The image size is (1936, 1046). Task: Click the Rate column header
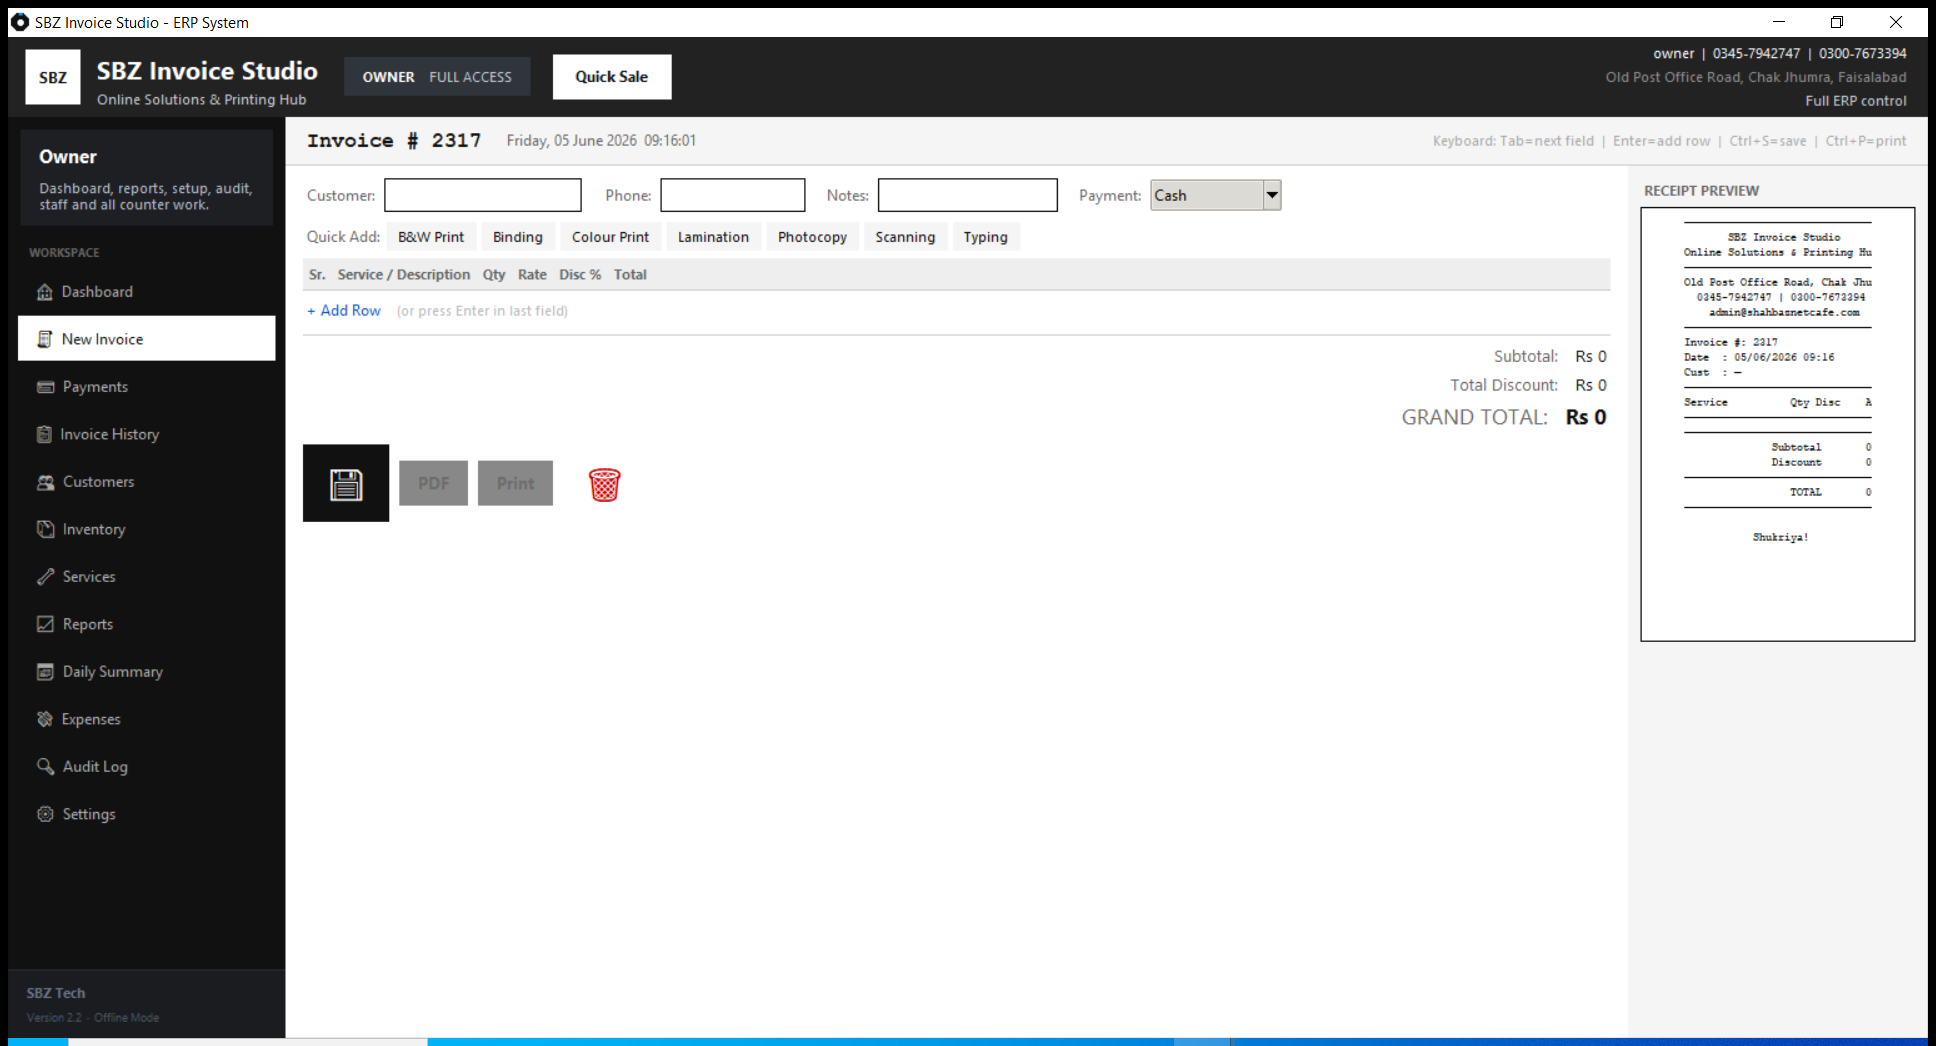click(x=532, y=275)
